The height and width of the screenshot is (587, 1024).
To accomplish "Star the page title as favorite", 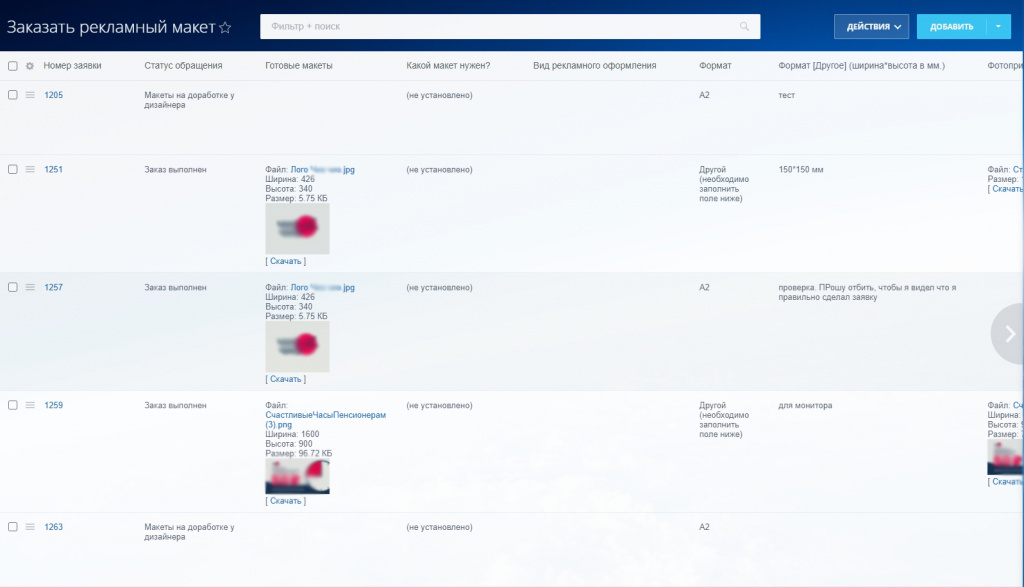I will pos(225,27).
